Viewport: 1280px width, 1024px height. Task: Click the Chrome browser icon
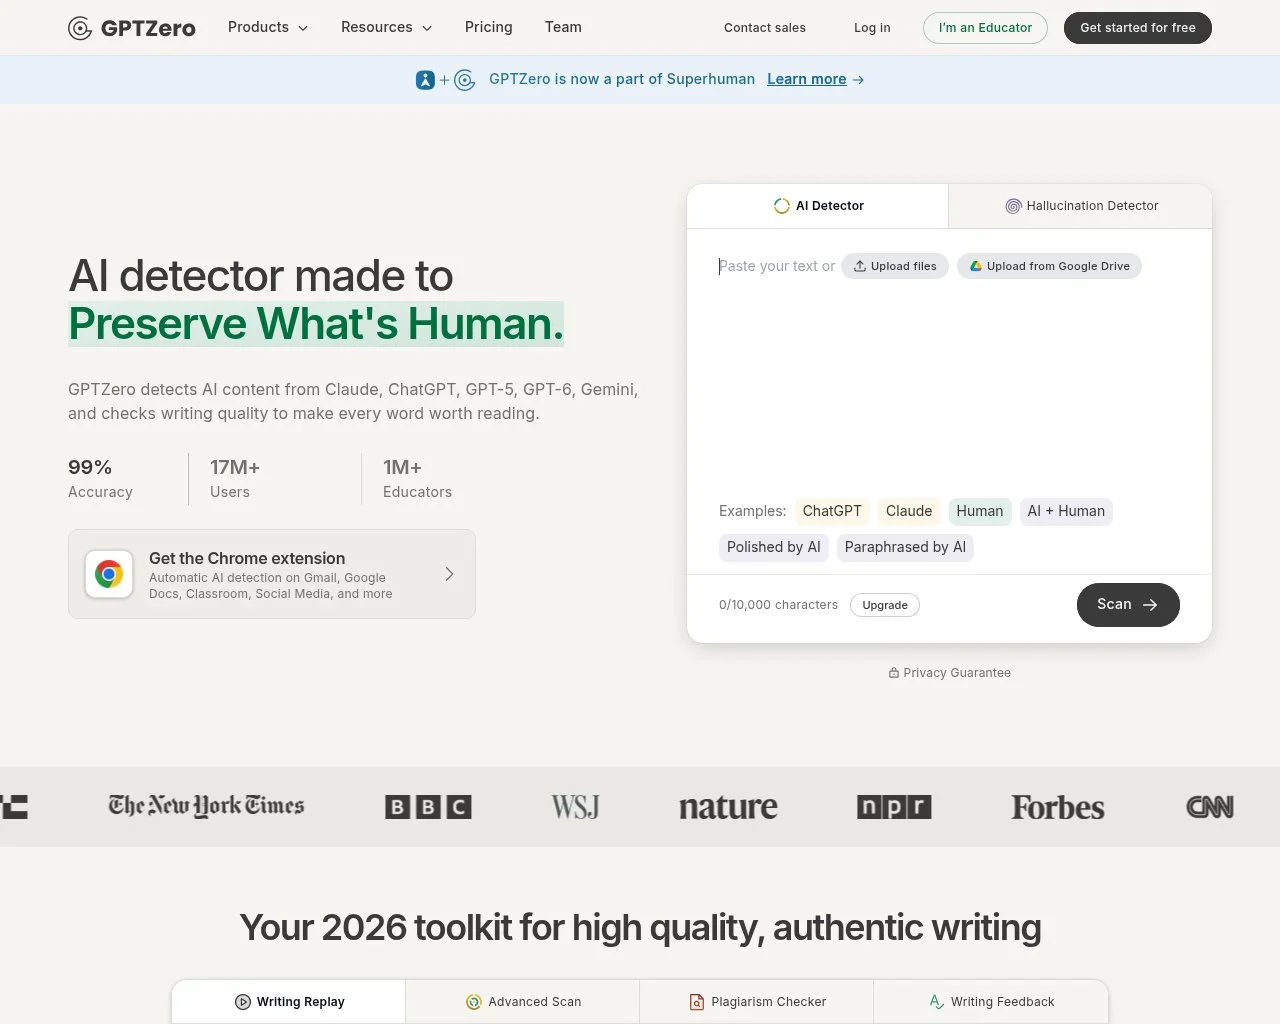[109, 574]
